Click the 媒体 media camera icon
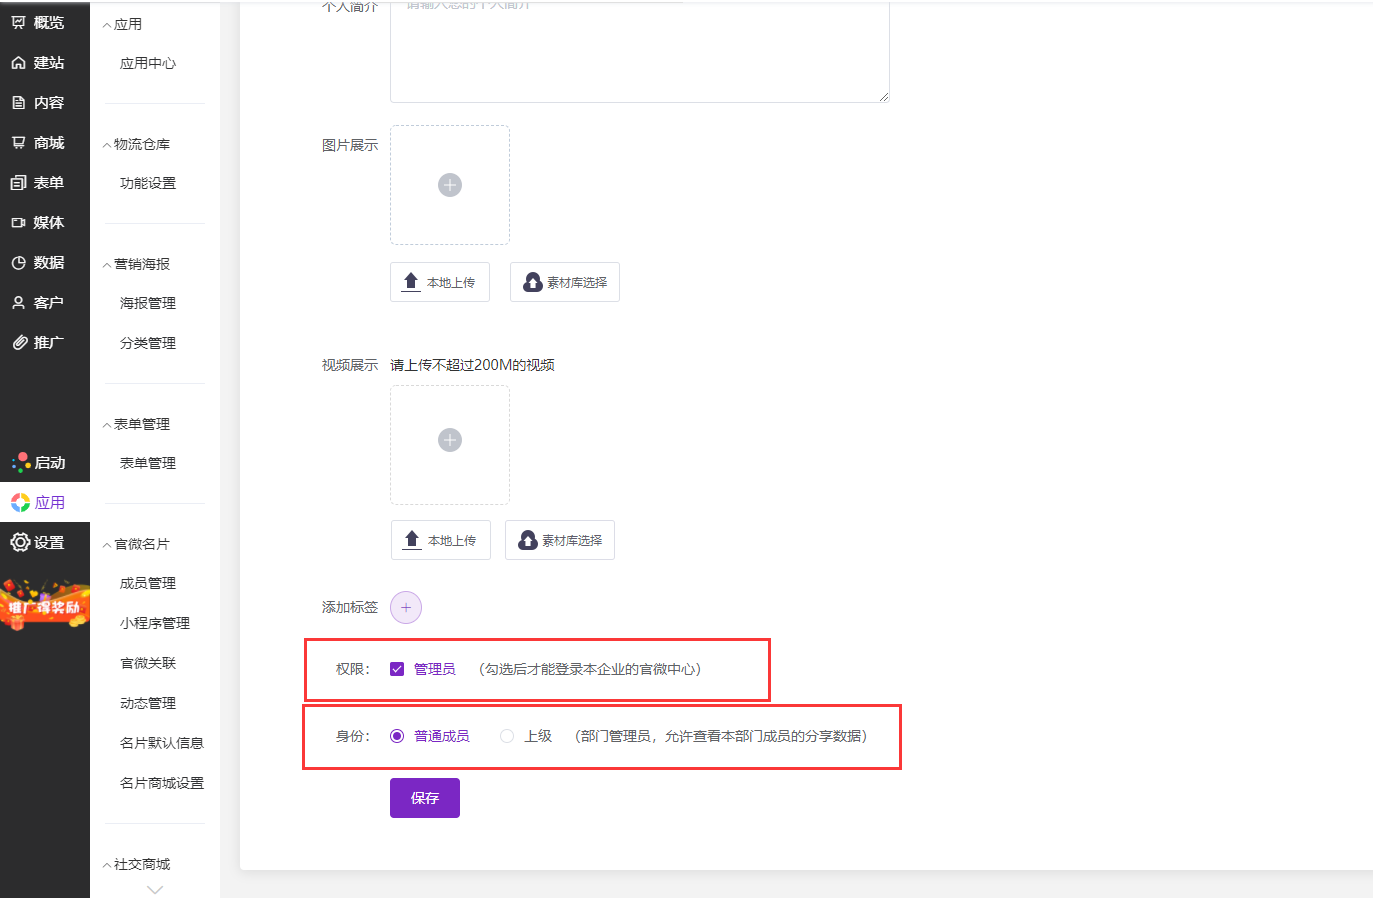 (18, 223)
